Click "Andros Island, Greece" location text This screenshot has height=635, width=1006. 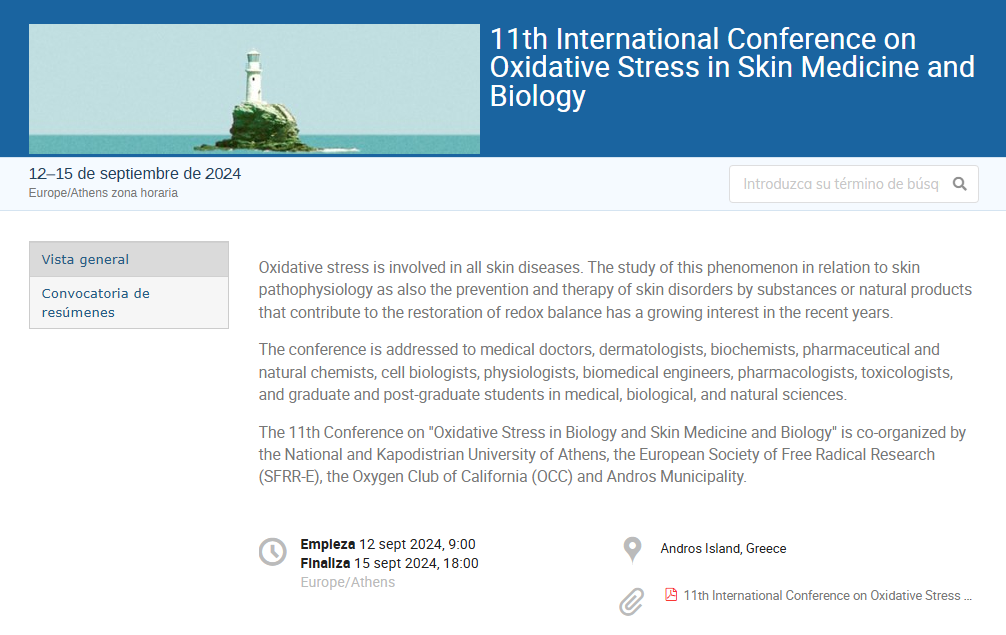[x=723, y=548]
